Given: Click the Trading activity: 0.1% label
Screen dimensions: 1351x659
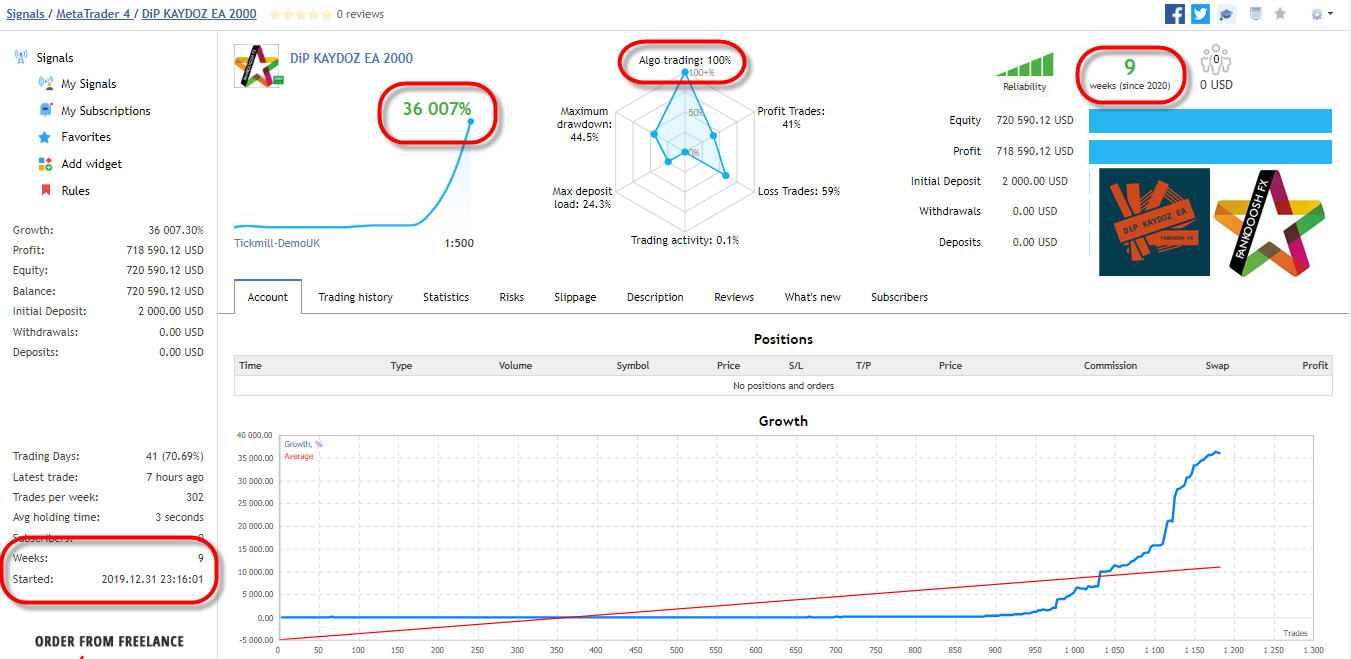Looking at the screenshot, I should 685,240.
